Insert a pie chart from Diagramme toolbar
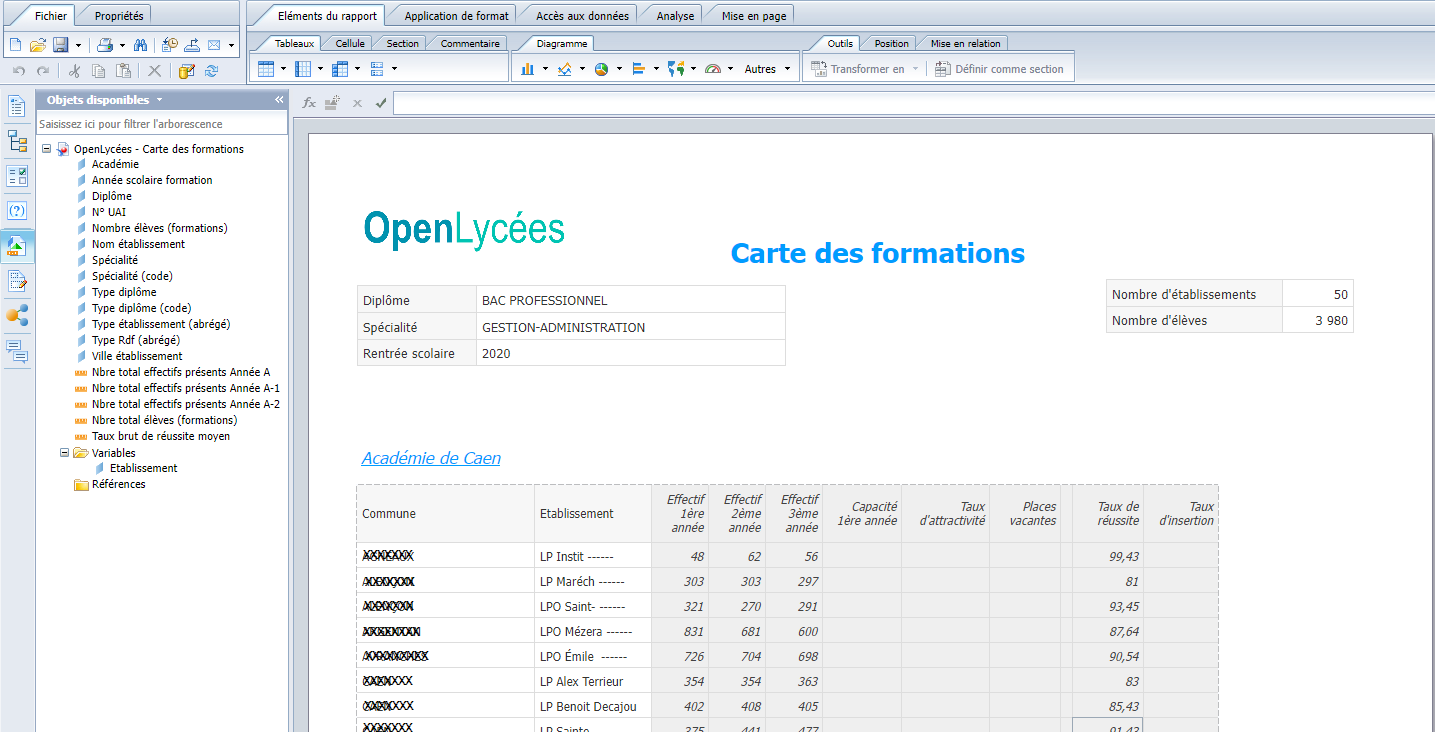 (601, 69)
